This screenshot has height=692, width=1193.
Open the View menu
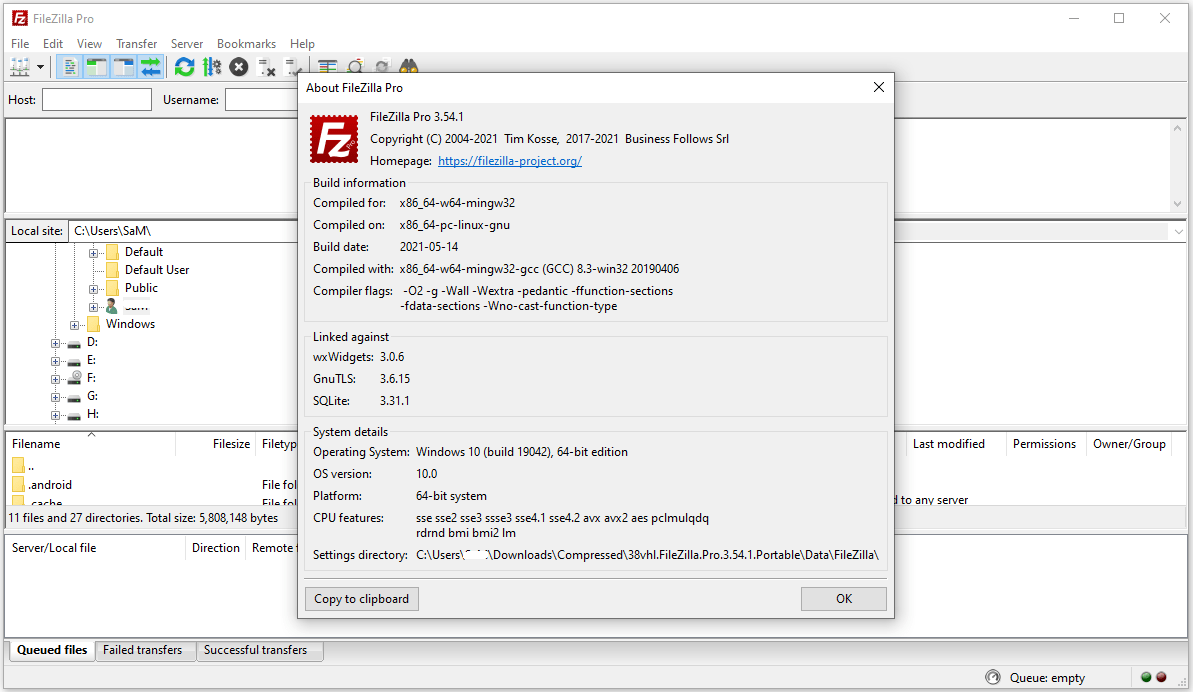tap(89, 43)
